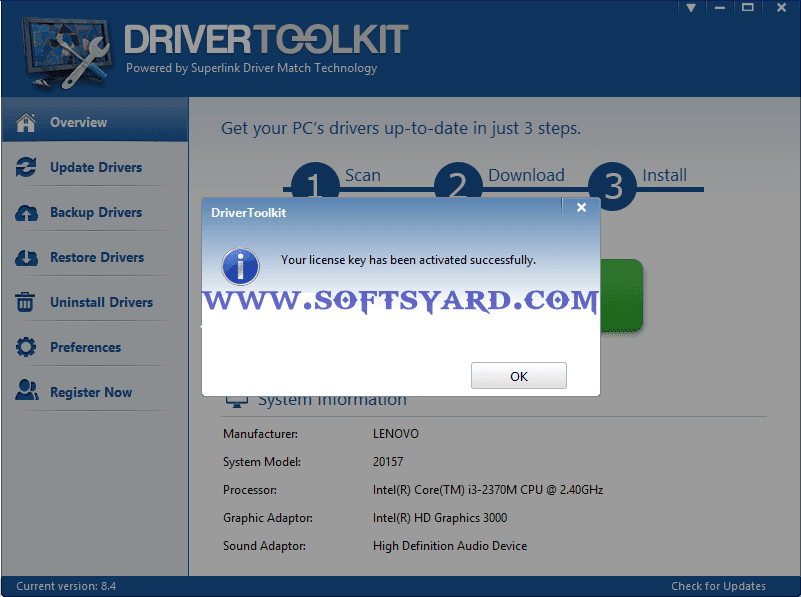This screenshot has width=801, height=597.
Task: Go to Update Drivers
Action: (x=95, y=168)
